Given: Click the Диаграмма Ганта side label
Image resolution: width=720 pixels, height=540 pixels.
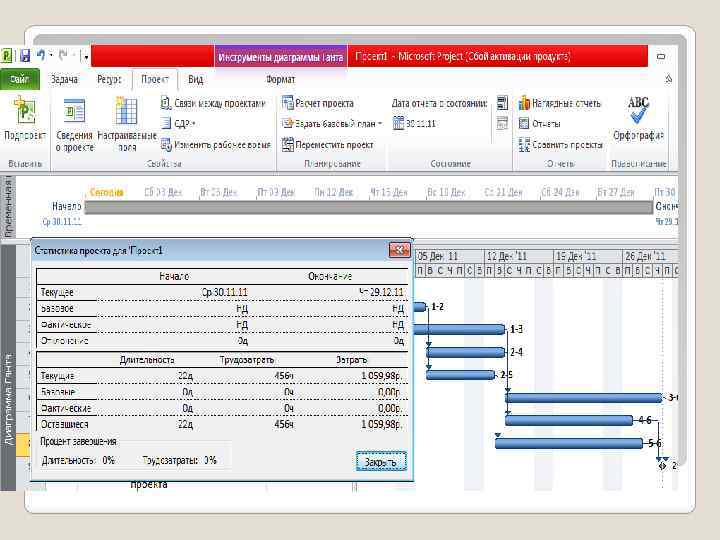Looking at the screenshot, I should coord(8,399).
